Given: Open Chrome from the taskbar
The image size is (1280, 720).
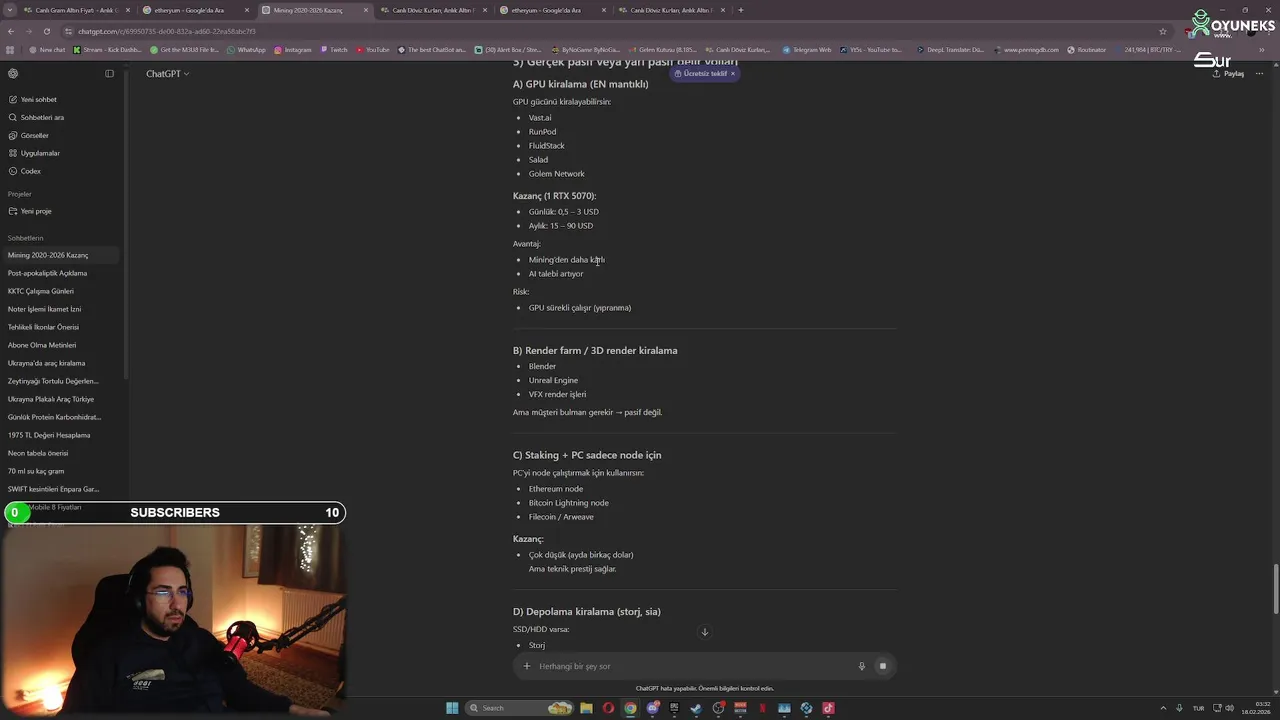Looking at the screenshot, I should click(630, 708).
